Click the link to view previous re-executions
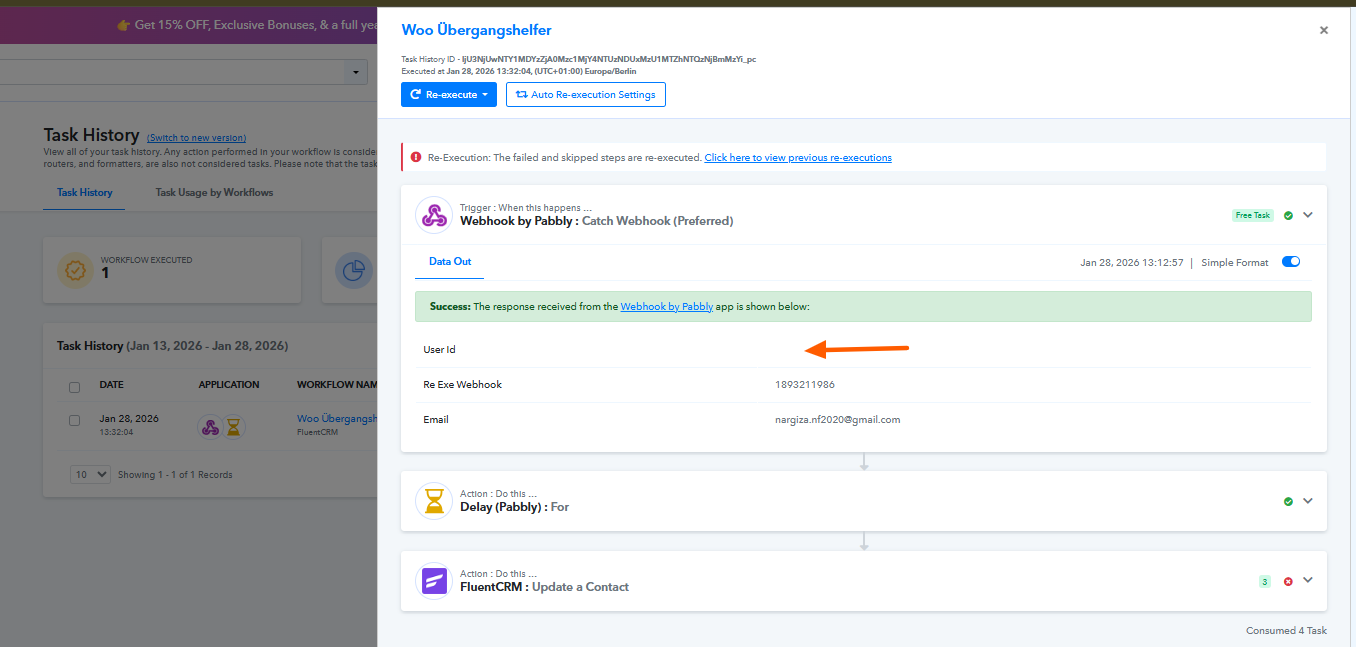Viewport: 1356px width, 647px height. pyautogui.click(x=797, y=158)
